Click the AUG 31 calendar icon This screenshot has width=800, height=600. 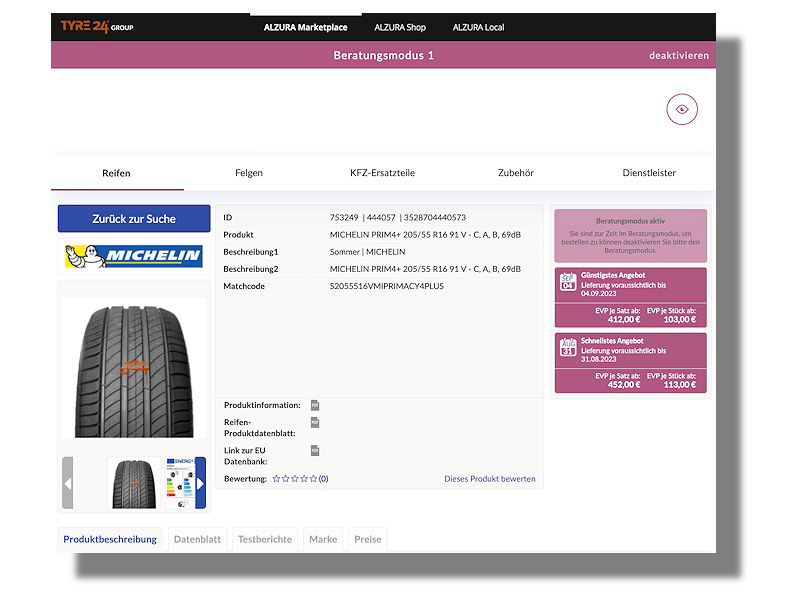(x=568, y=347)
